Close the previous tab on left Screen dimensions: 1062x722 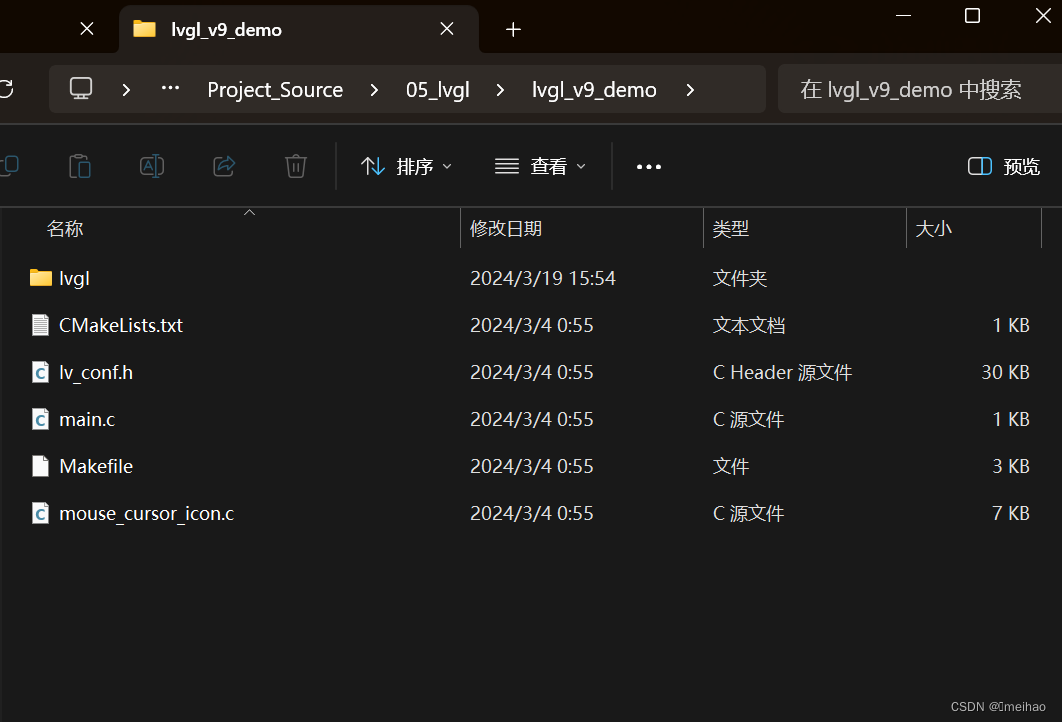click(x=87, y=28)
